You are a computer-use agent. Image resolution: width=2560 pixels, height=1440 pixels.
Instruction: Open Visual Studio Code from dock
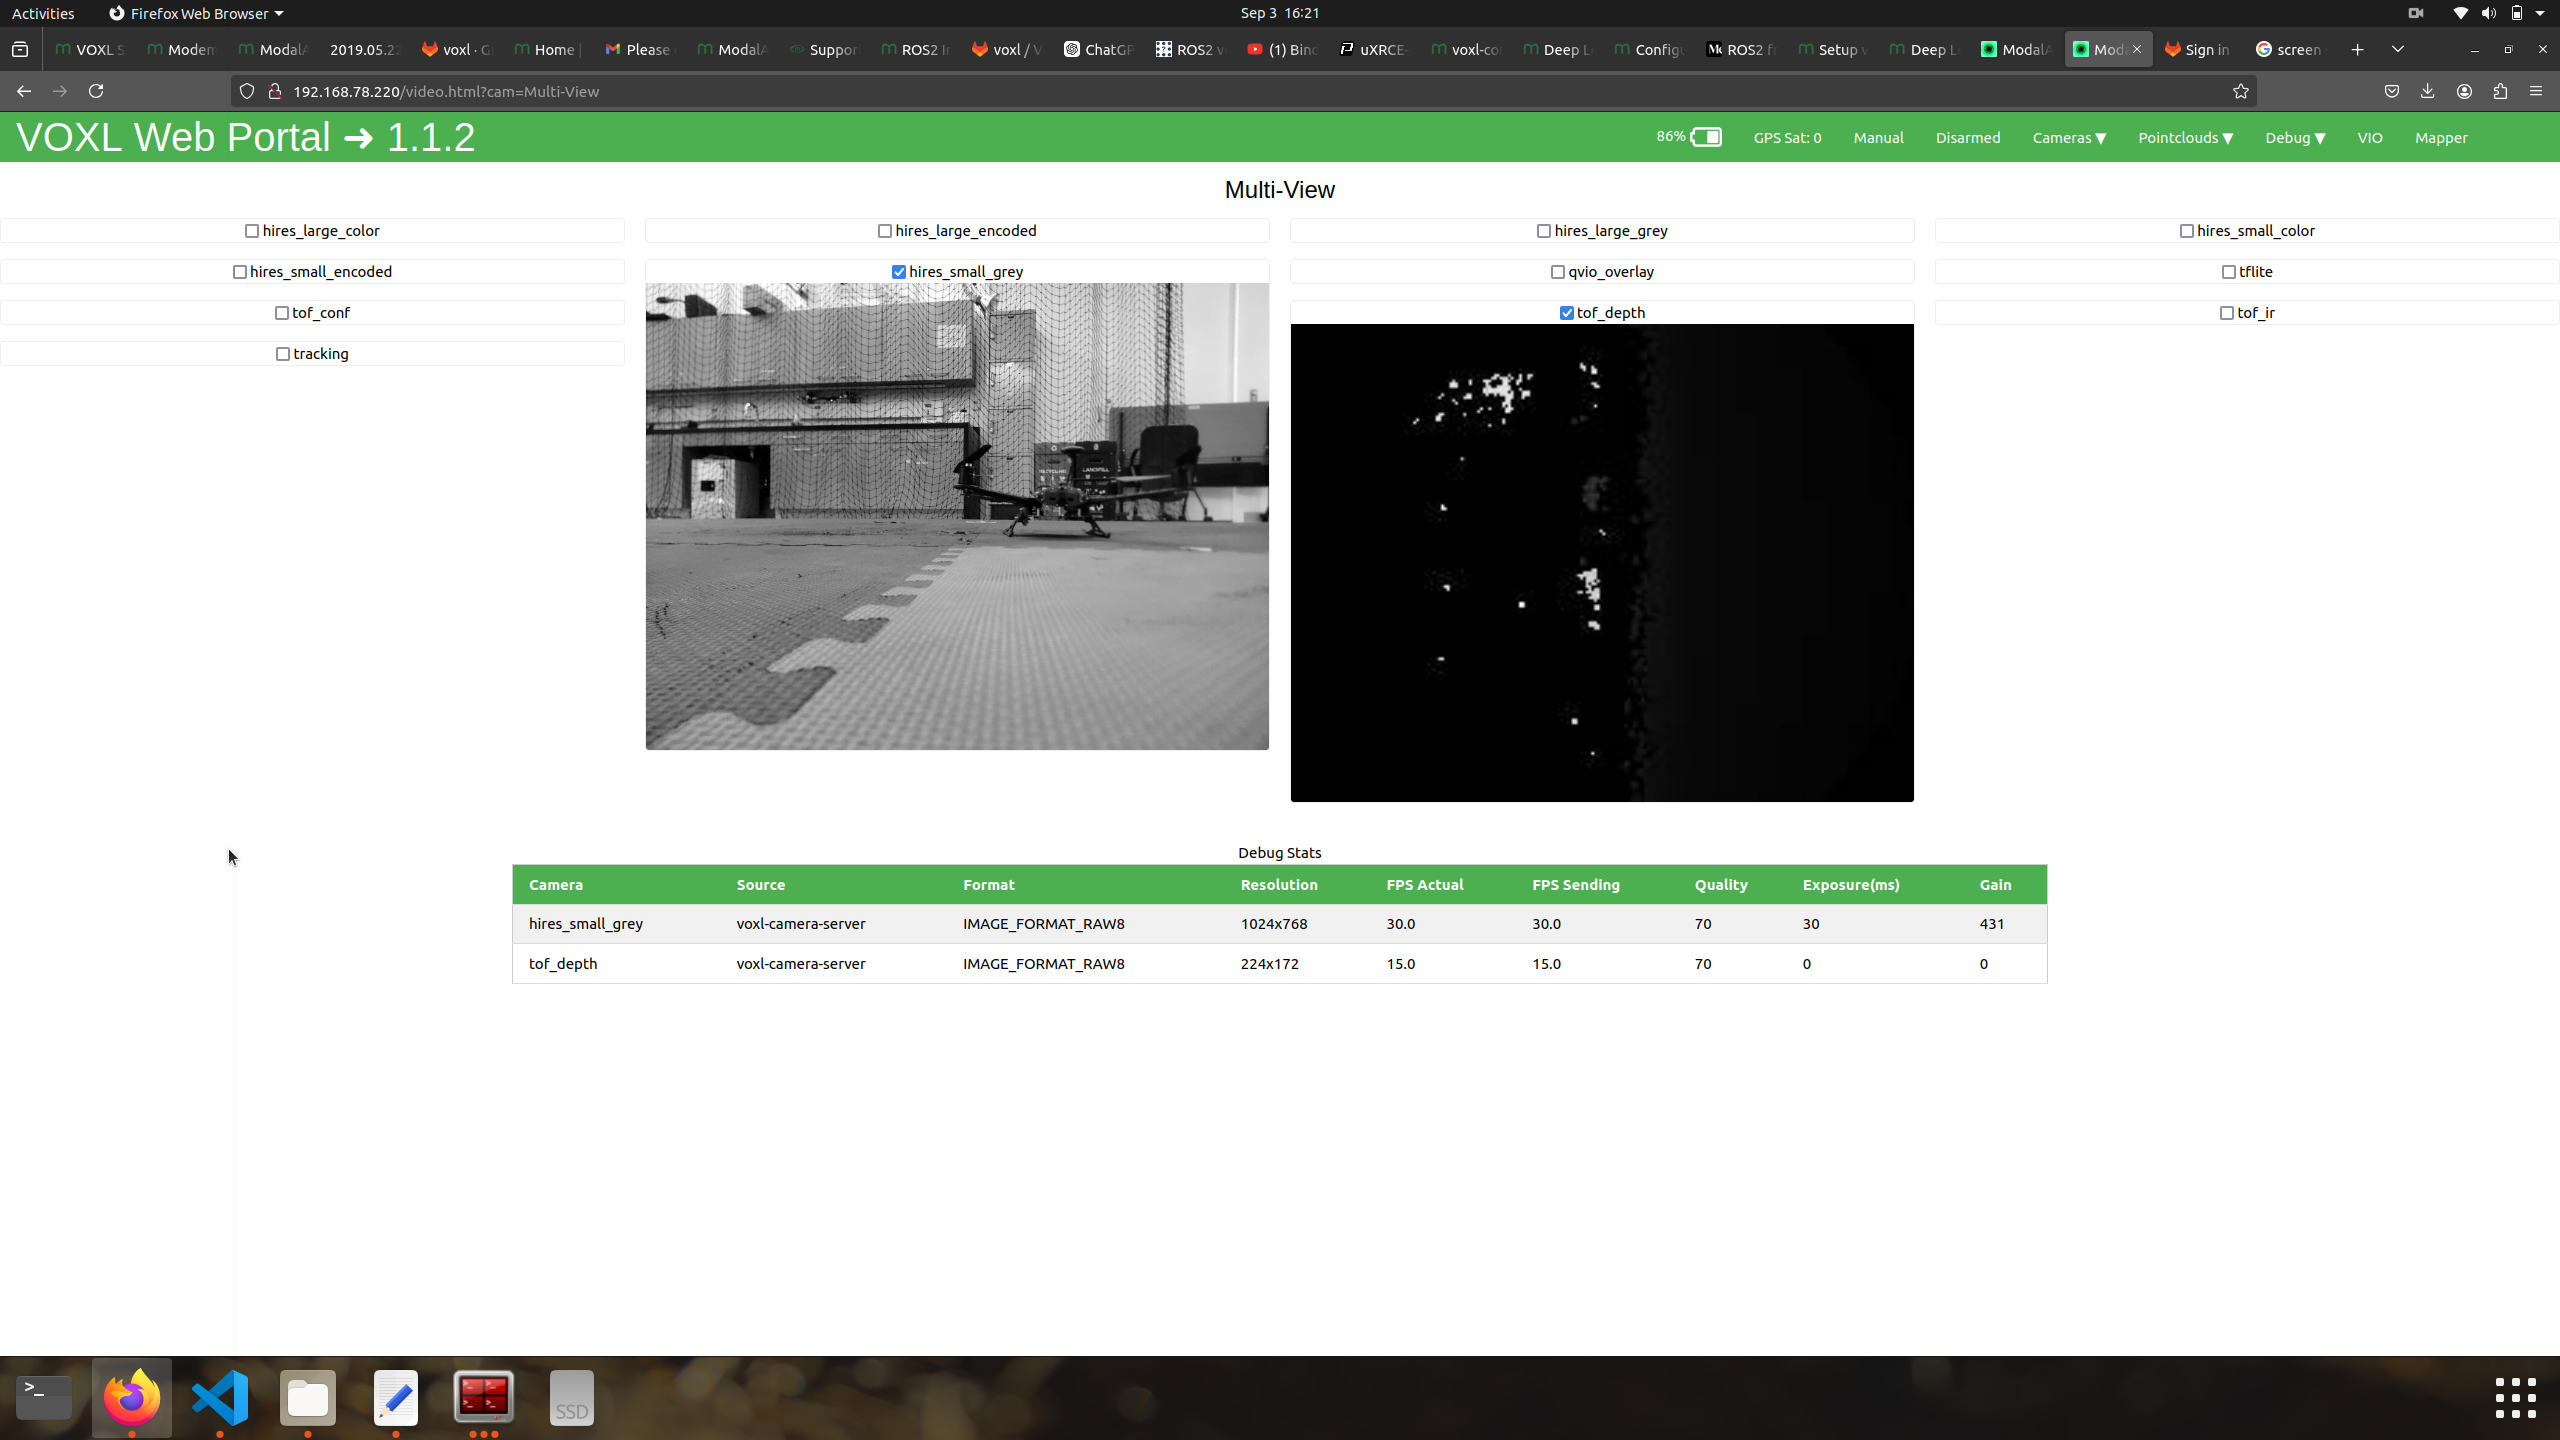(220, 1397)
